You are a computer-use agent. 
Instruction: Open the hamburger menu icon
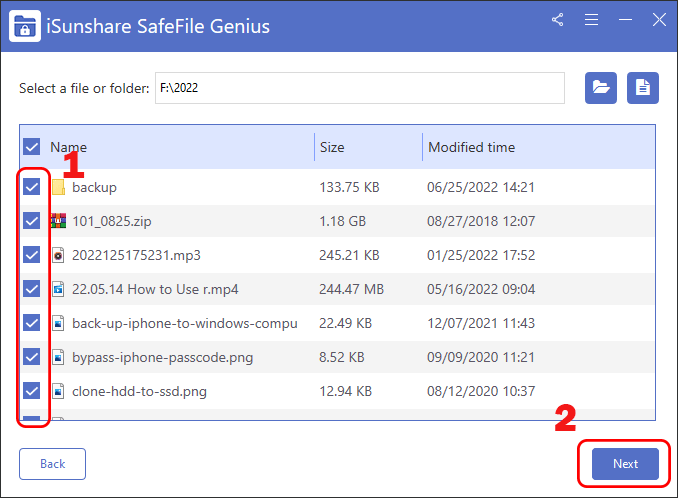[591, 19]
